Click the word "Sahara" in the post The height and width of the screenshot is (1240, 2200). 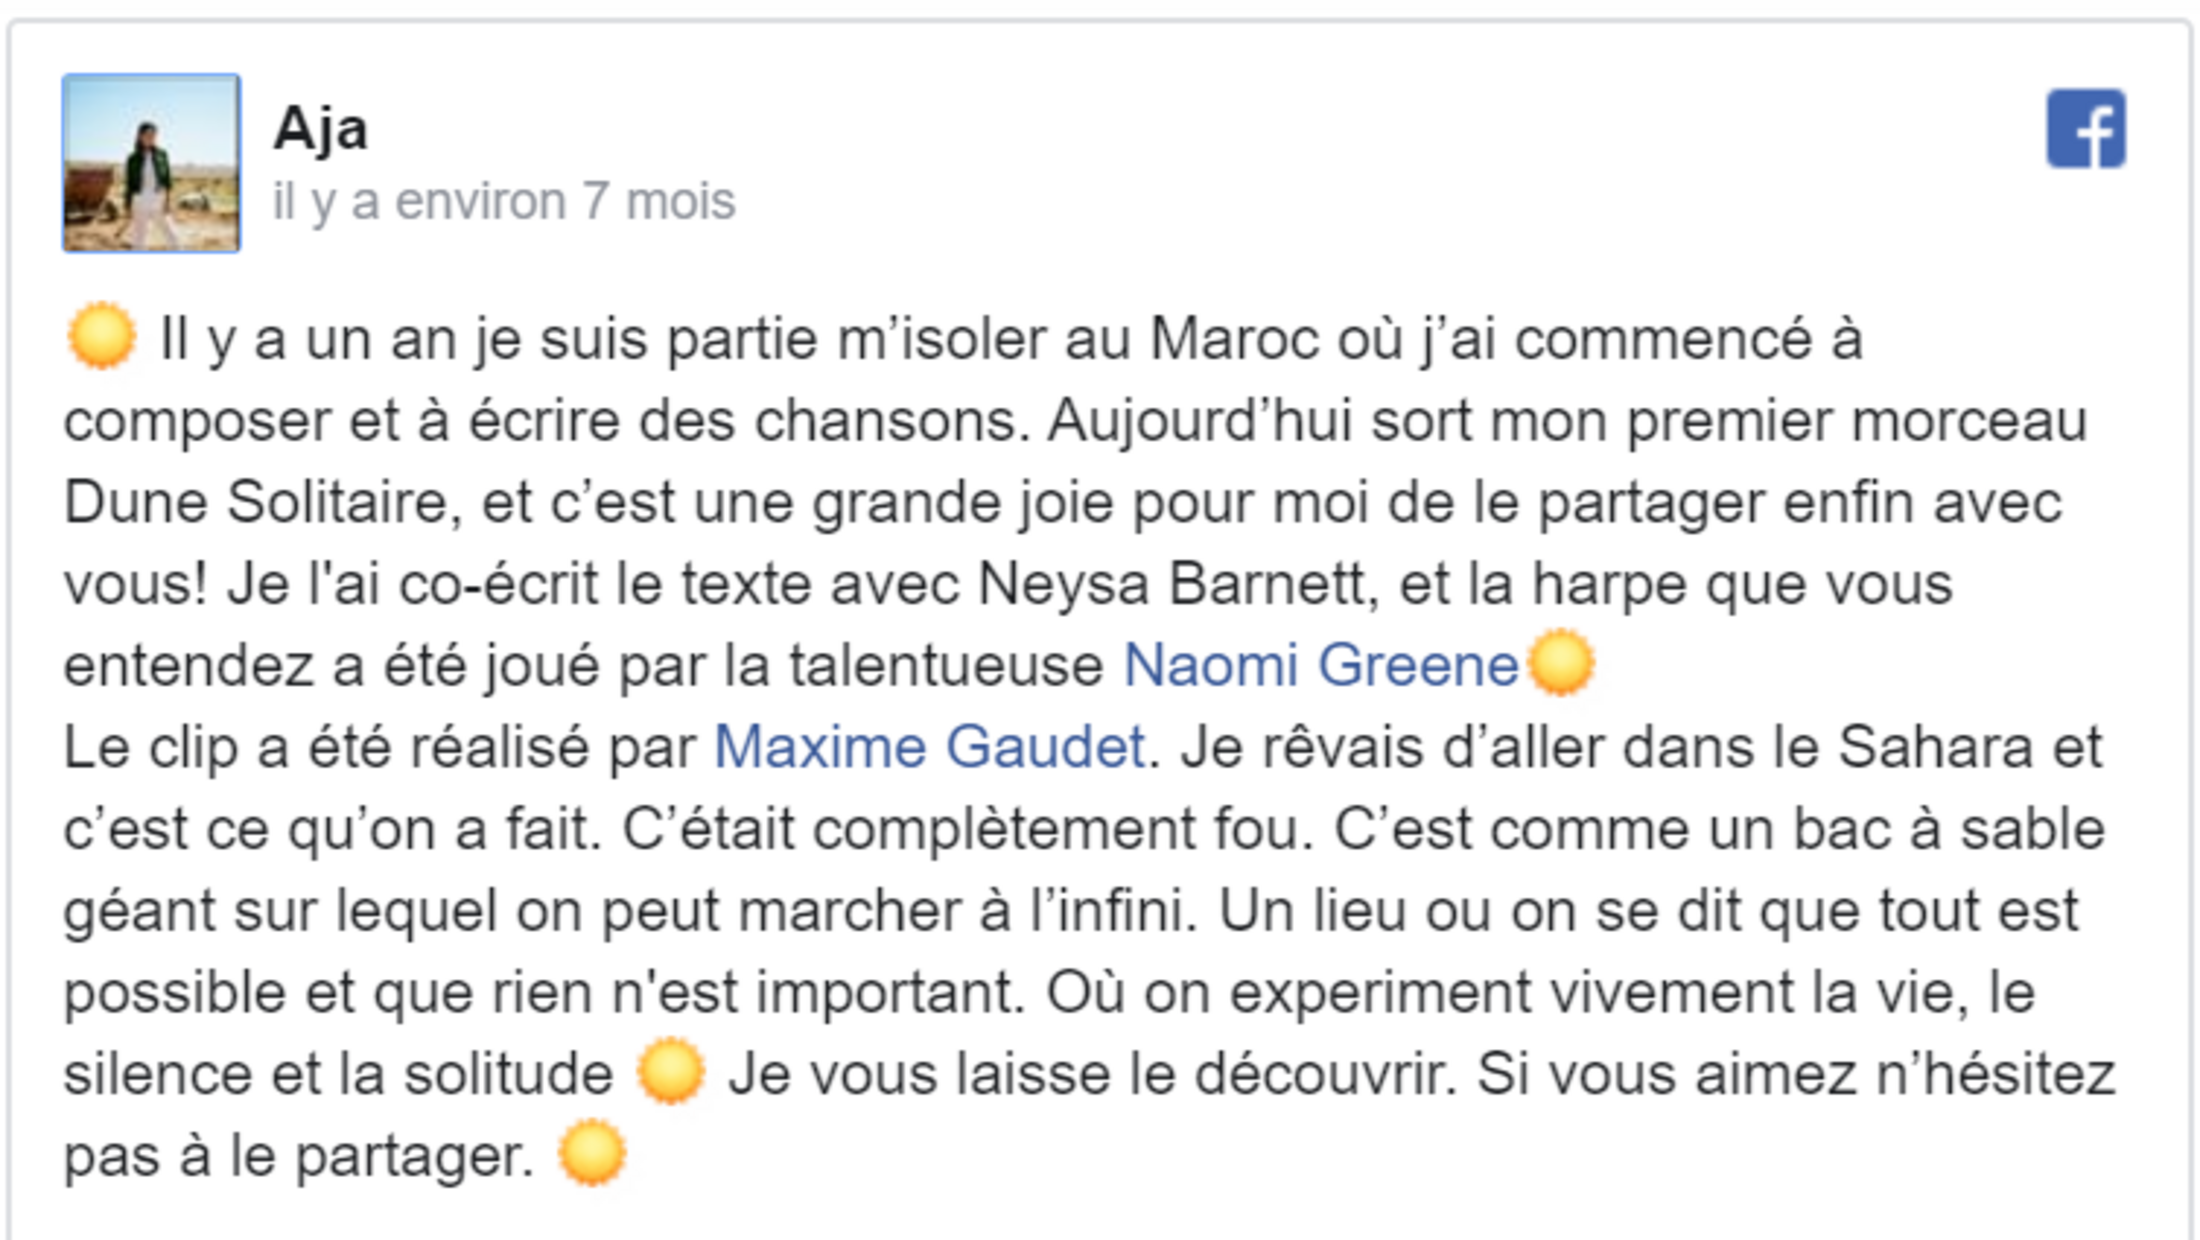click(1936, 747)
